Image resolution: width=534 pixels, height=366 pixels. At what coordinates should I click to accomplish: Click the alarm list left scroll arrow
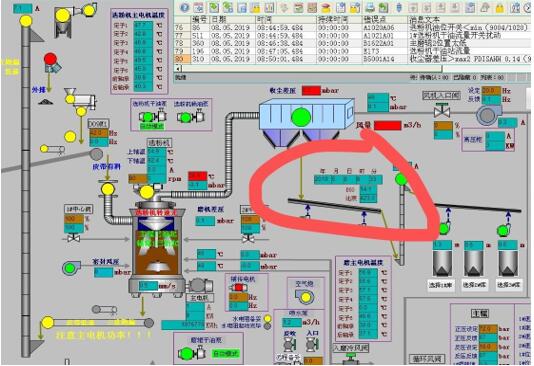pos(178,68)
